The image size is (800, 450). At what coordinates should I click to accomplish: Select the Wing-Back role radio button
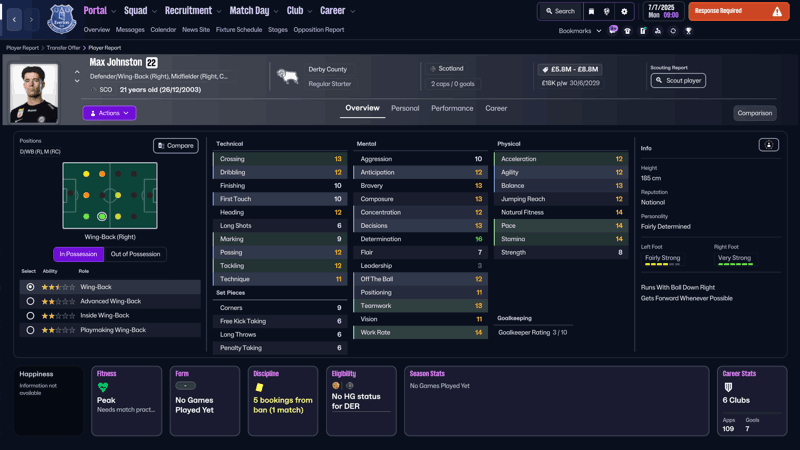pyautogui.click(x=31, y=287)
